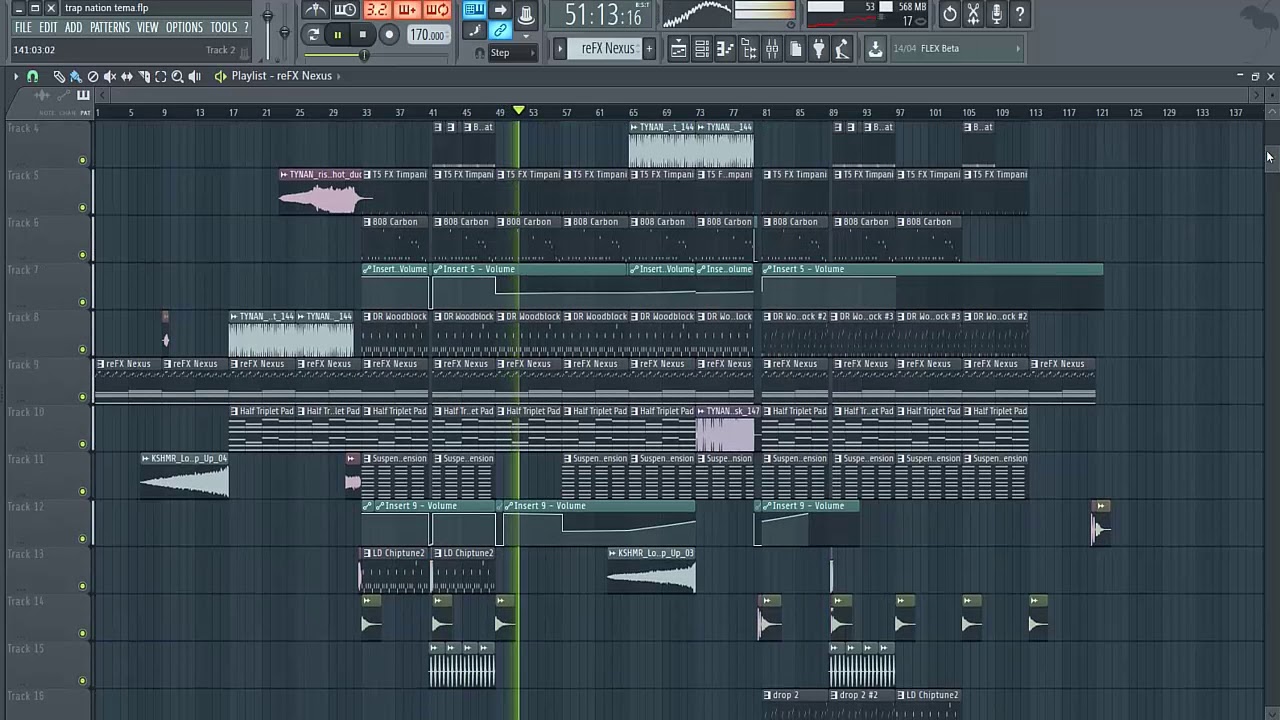Select the Slice tool

coord(144,76)
